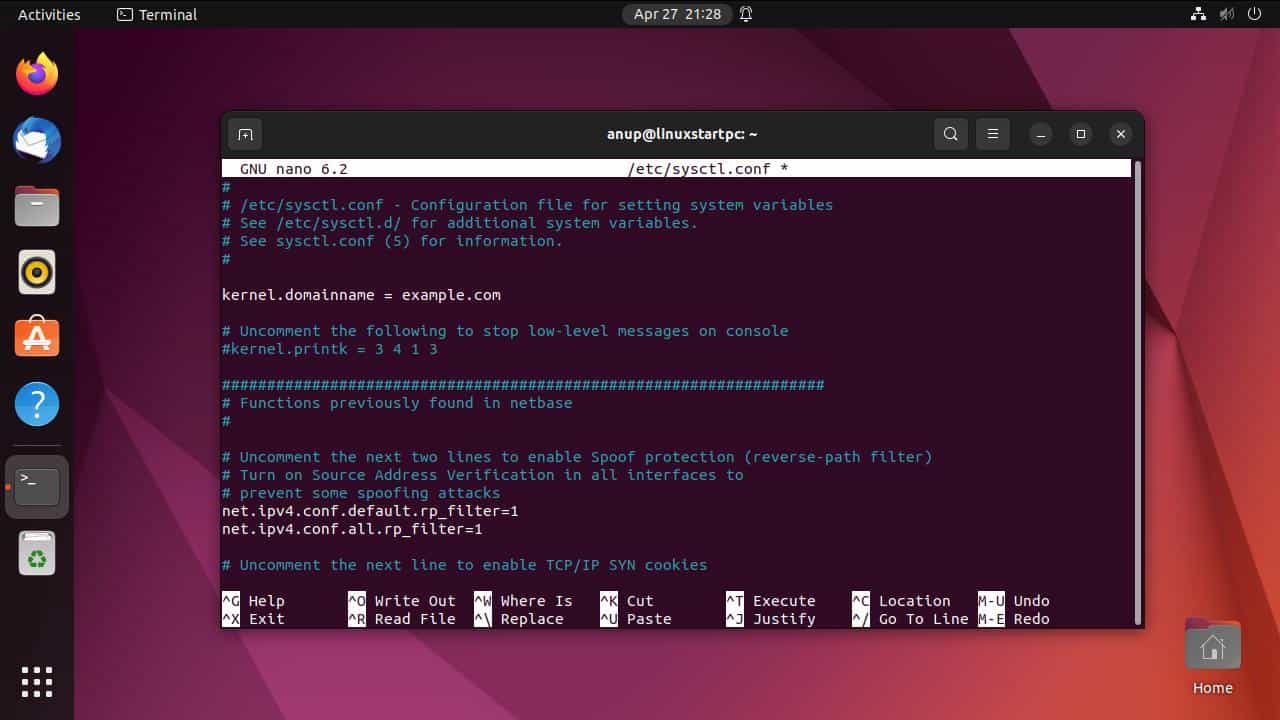Click Activities in the top bar
The image size is (1280, 720).
46,14
